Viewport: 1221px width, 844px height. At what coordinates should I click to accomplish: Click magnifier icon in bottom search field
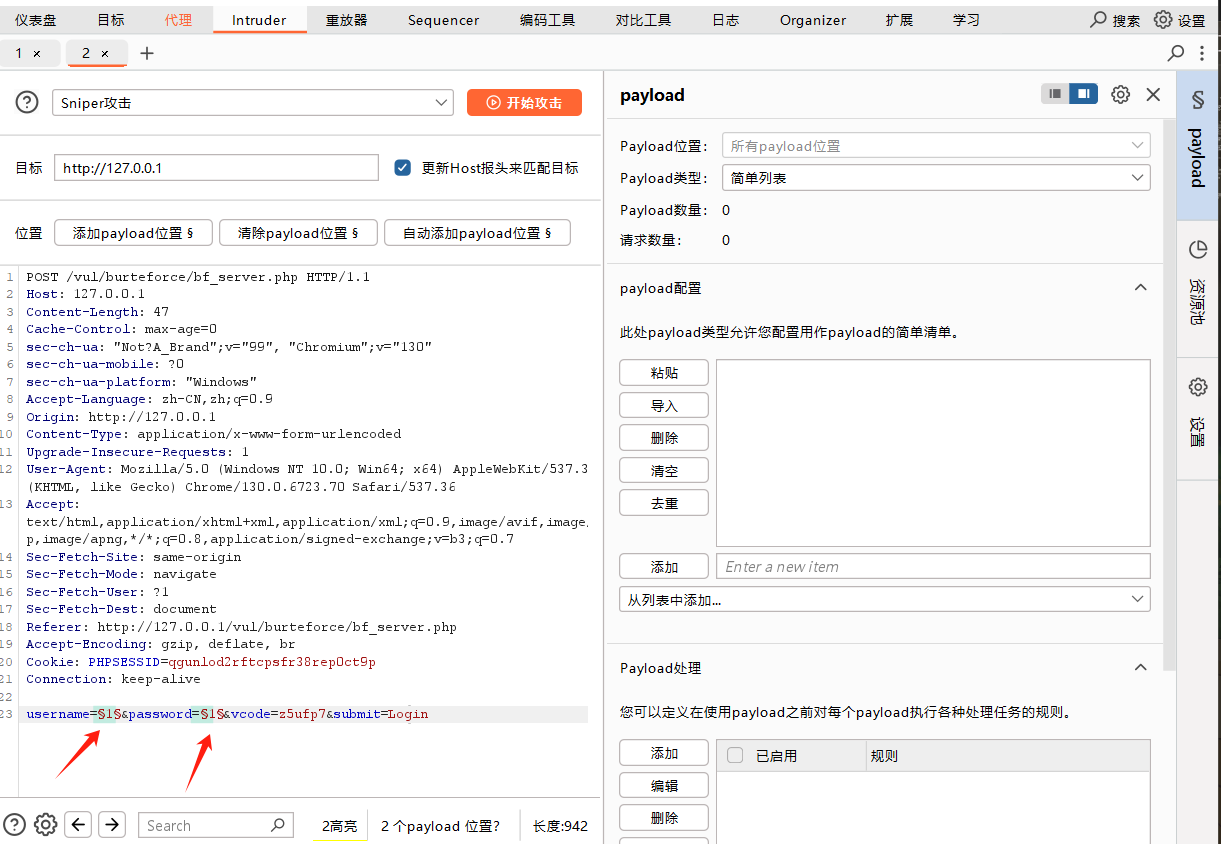[278, 825]
